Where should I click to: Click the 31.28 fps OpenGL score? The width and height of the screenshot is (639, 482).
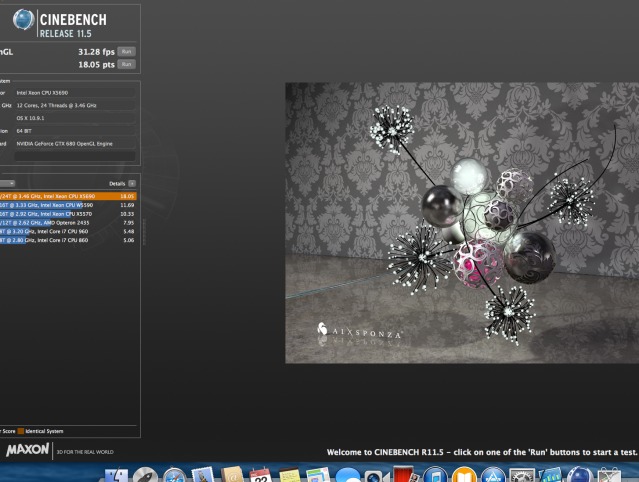pyautogui.click(x=96, y=52)
